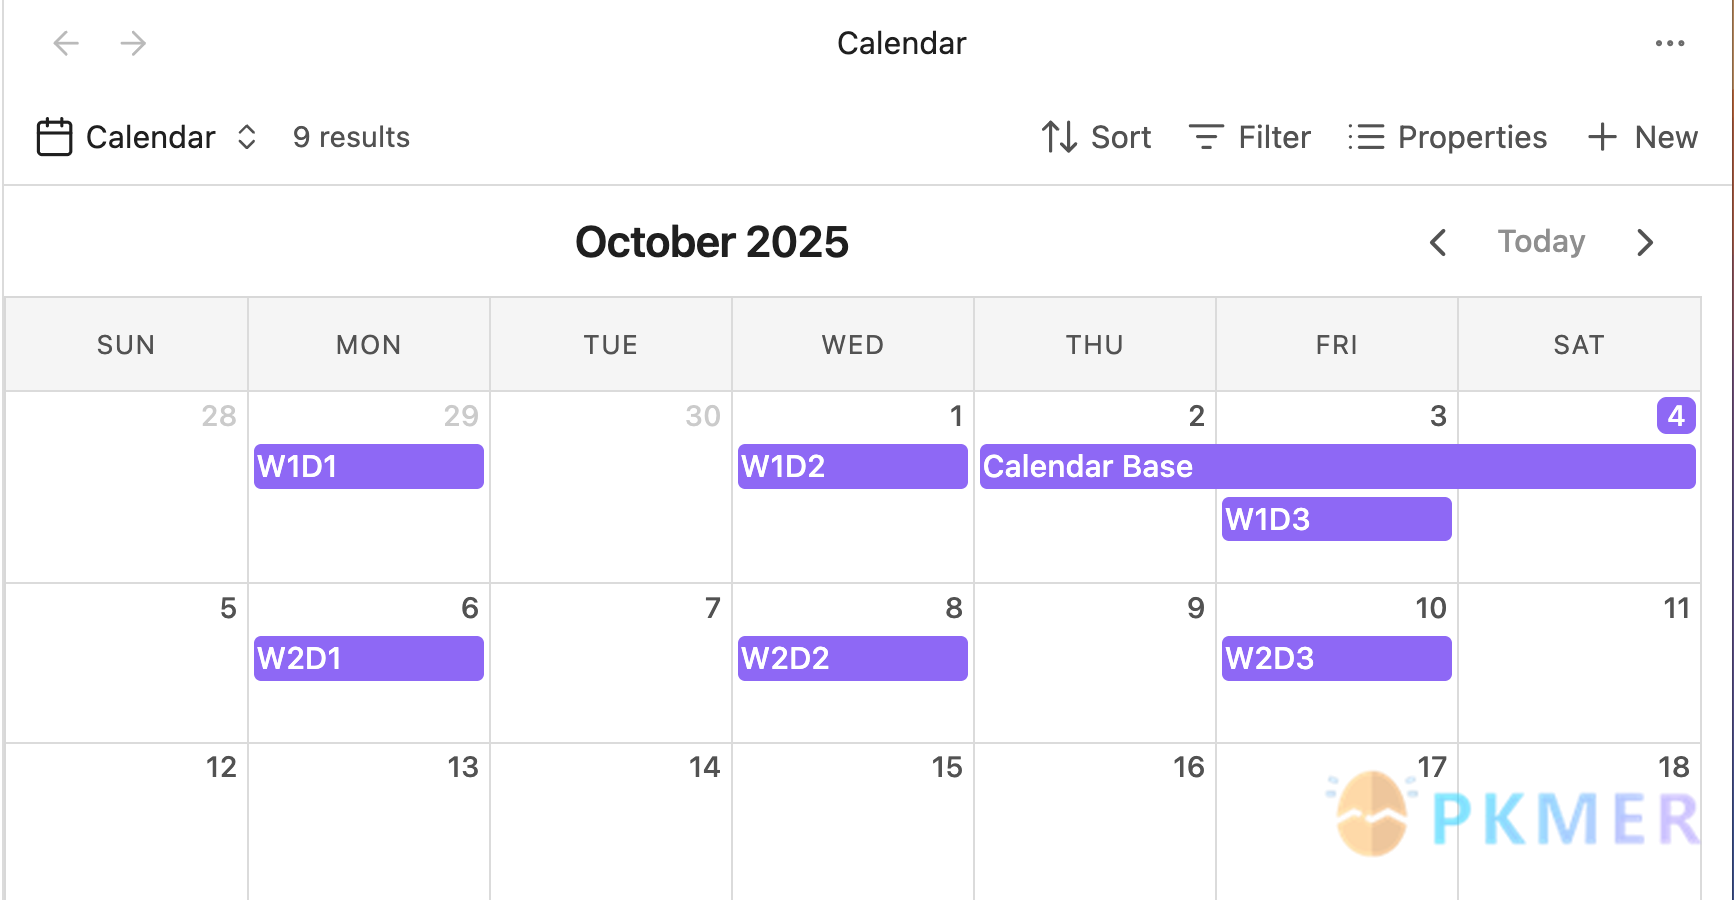The image size is (1734, 900).
Task: Click the 9 results label
Action: [x=350, y=137]
